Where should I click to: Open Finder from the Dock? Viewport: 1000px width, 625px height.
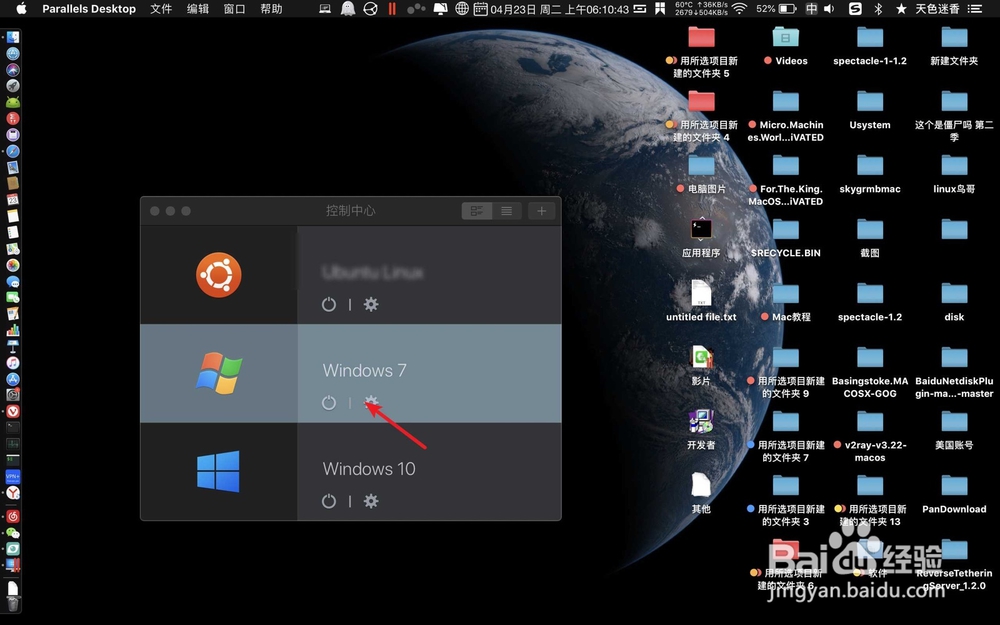[x=13, y=37]
